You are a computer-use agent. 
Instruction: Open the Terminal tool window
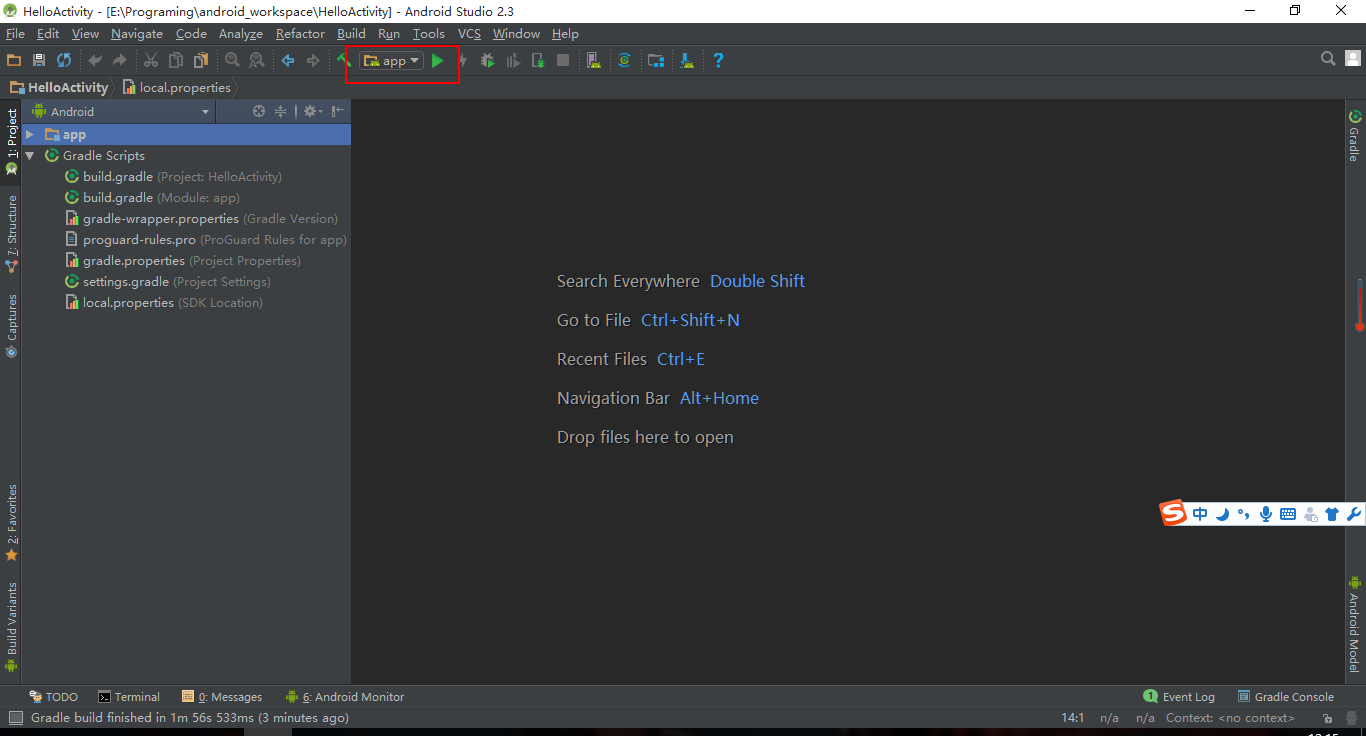tap(129, 697)
